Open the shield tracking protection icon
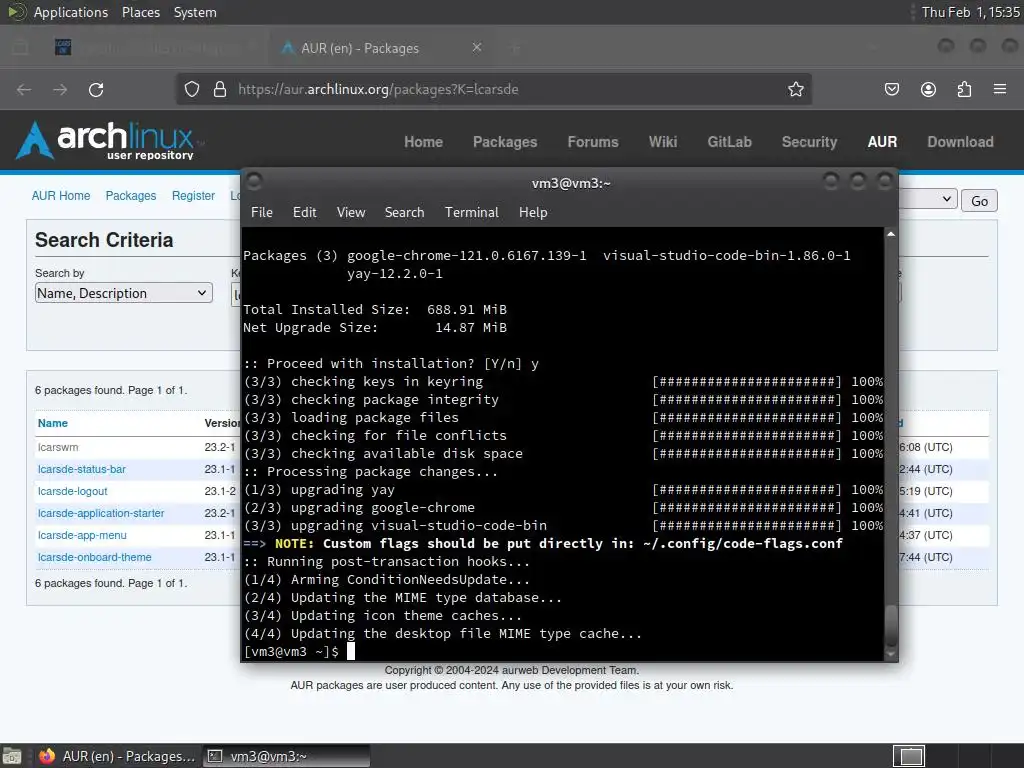 click(191, 89)
